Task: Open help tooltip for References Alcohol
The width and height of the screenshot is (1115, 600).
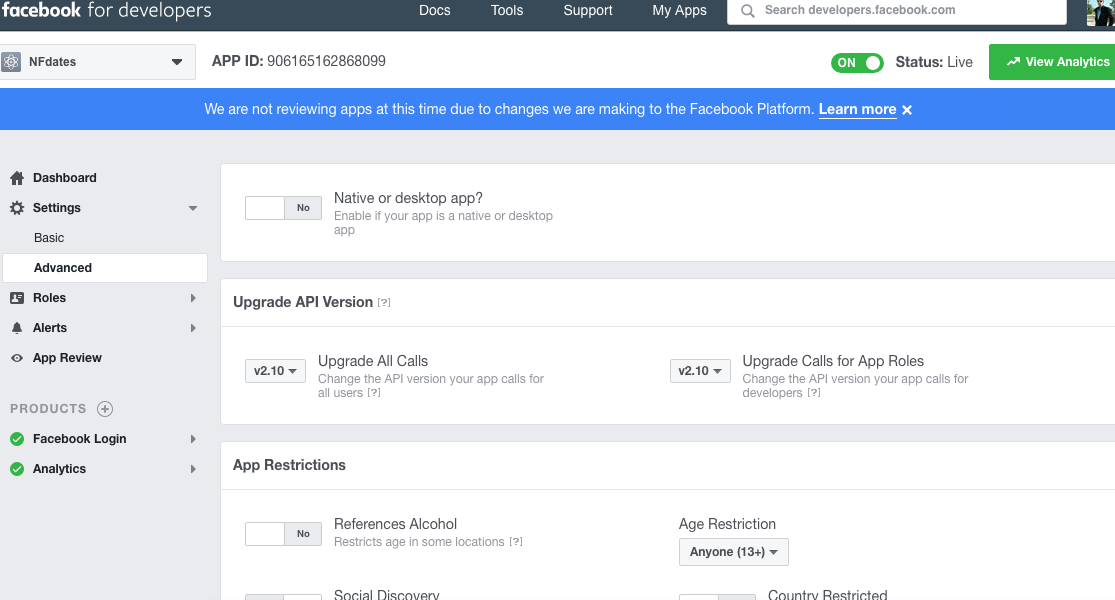Action: 516,542
